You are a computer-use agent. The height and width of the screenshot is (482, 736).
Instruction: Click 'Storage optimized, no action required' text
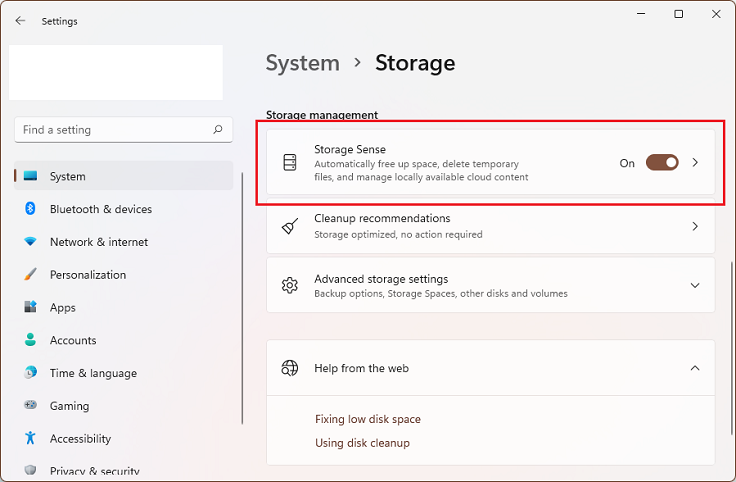398,234
